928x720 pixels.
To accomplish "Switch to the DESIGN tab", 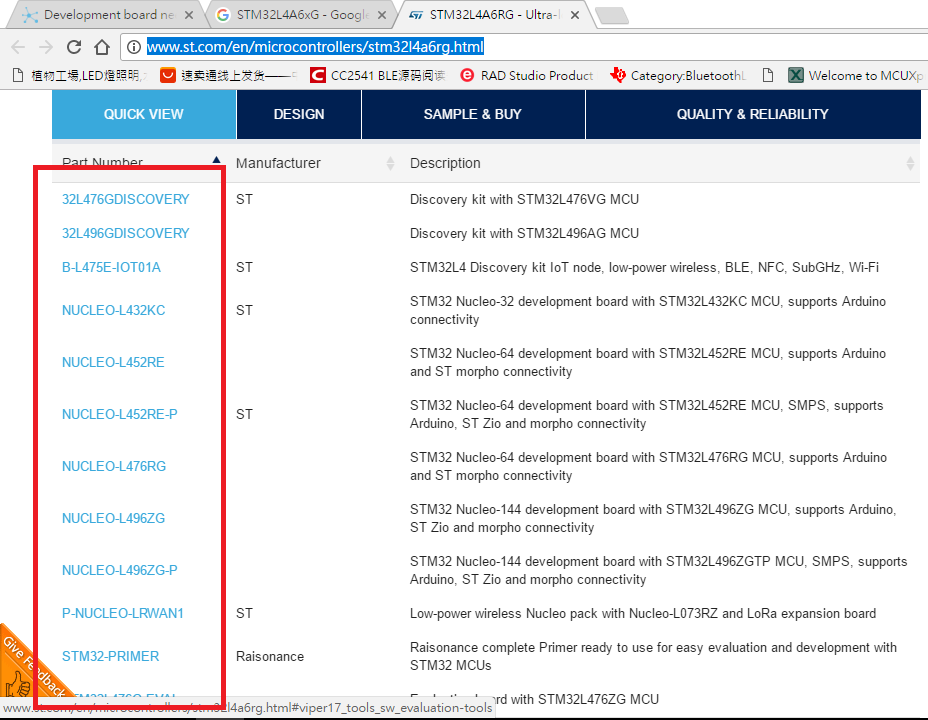I will tap(299, 114).
